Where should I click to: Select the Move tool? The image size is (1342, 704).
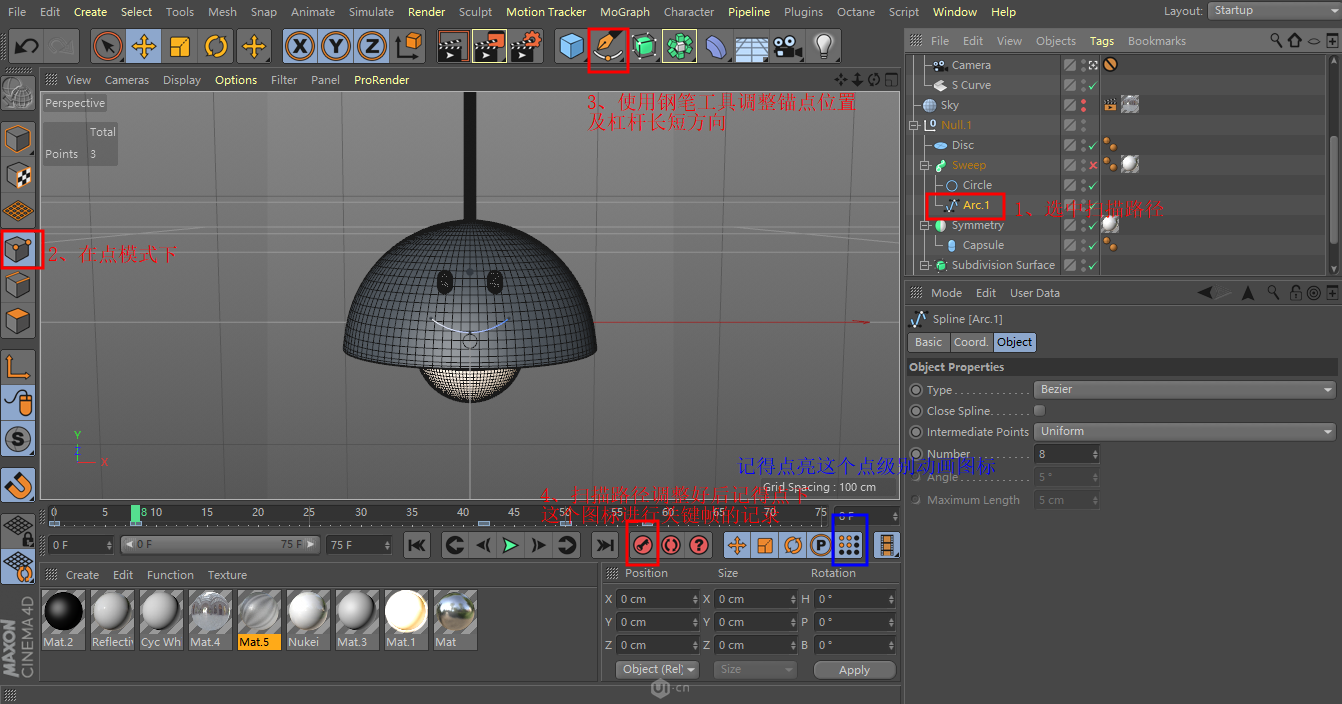144,47
